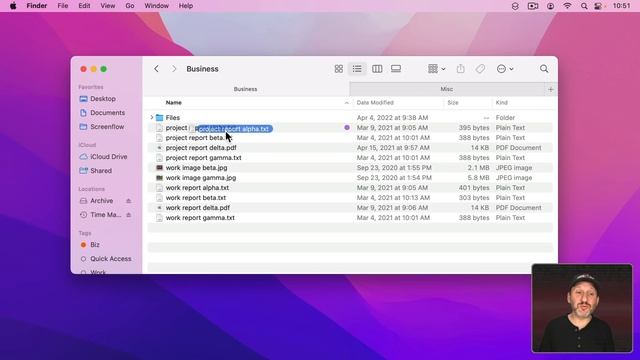Screen dimensions: 640x360
Task: Open the Window menu
Action: pyautogui.click(x=156, y=6)
